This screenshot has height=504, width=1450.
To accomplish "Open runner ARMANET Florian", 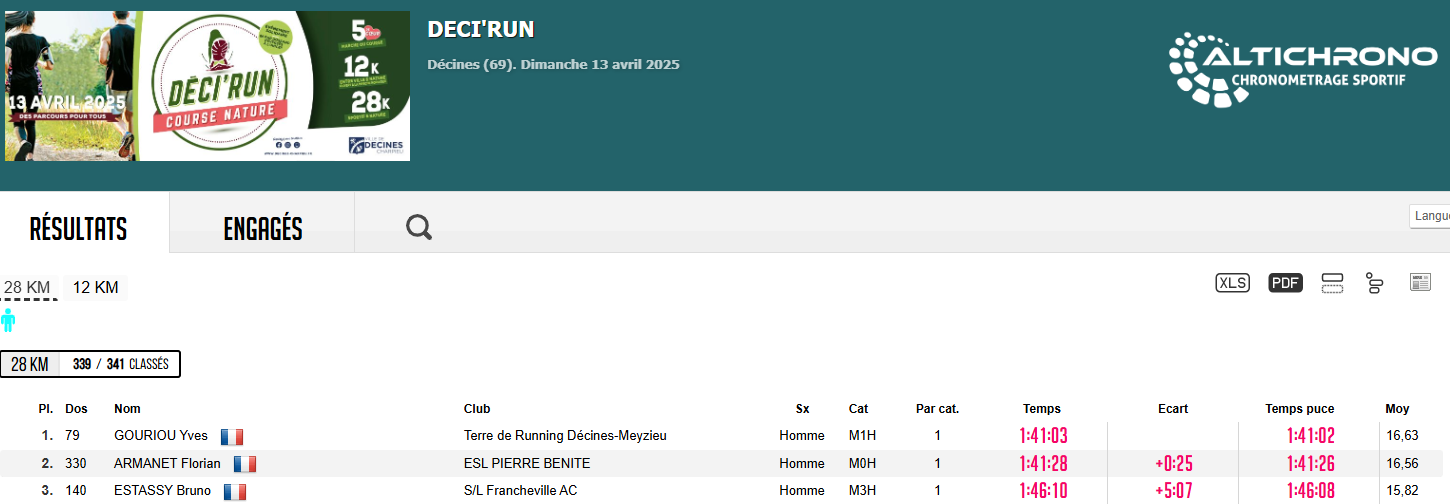I will 167,464.
